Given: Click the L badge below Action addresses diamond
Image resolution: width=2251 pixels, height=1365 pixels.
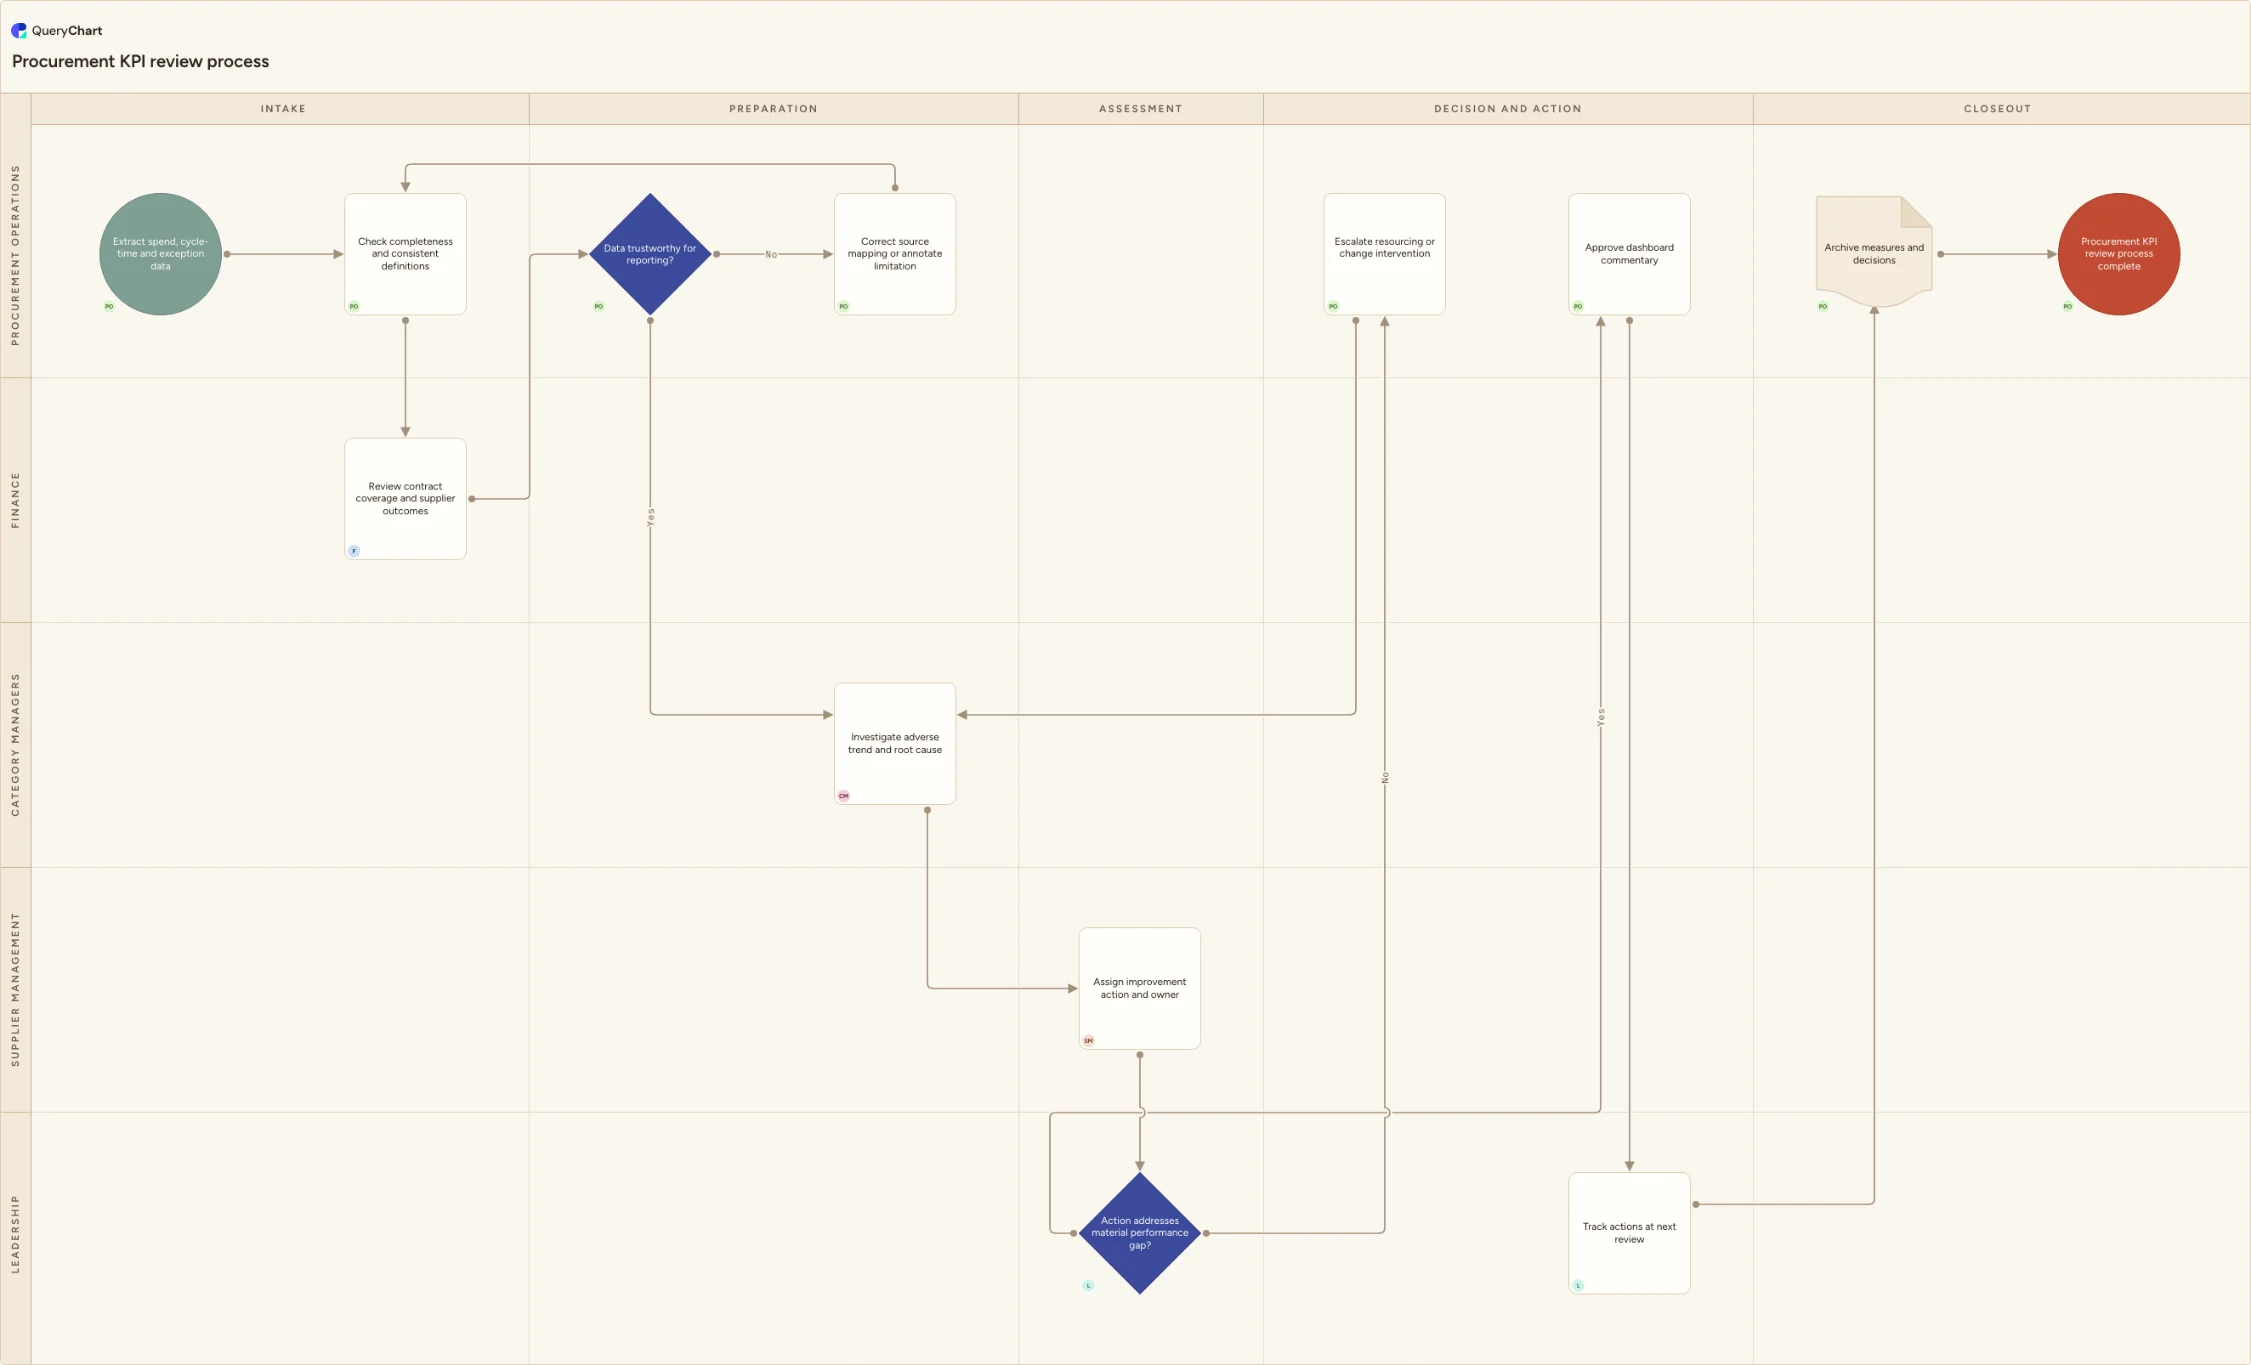Looking at the screenshot, I should 1089,1286.
